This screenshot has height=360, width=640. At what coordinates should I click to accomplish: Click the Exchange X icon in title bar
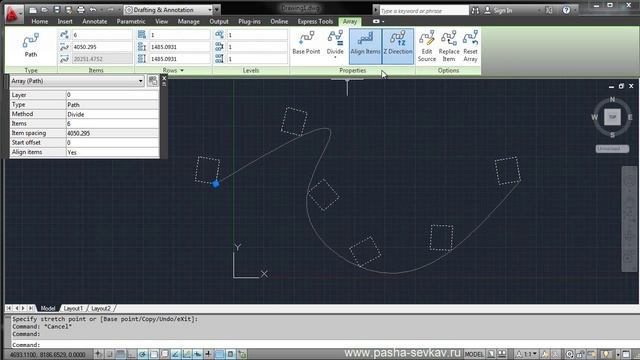coord(549,10)
